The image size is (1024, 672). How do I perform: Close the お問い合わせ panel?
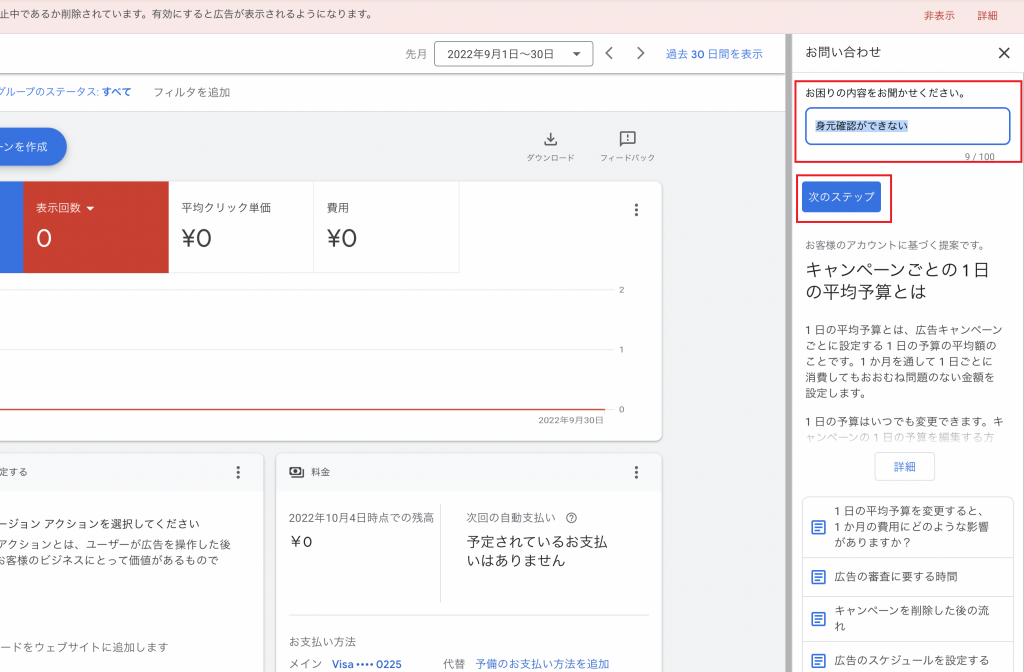point(1004,53)
